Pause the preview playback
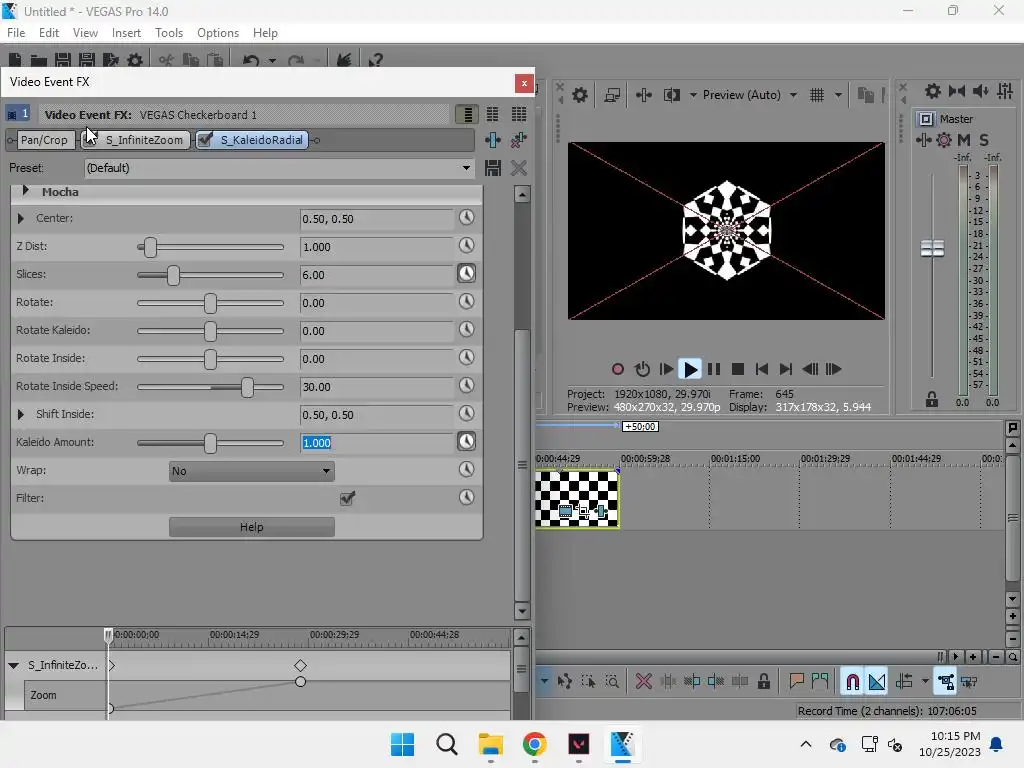1024x768 pixels. point(714,369)
